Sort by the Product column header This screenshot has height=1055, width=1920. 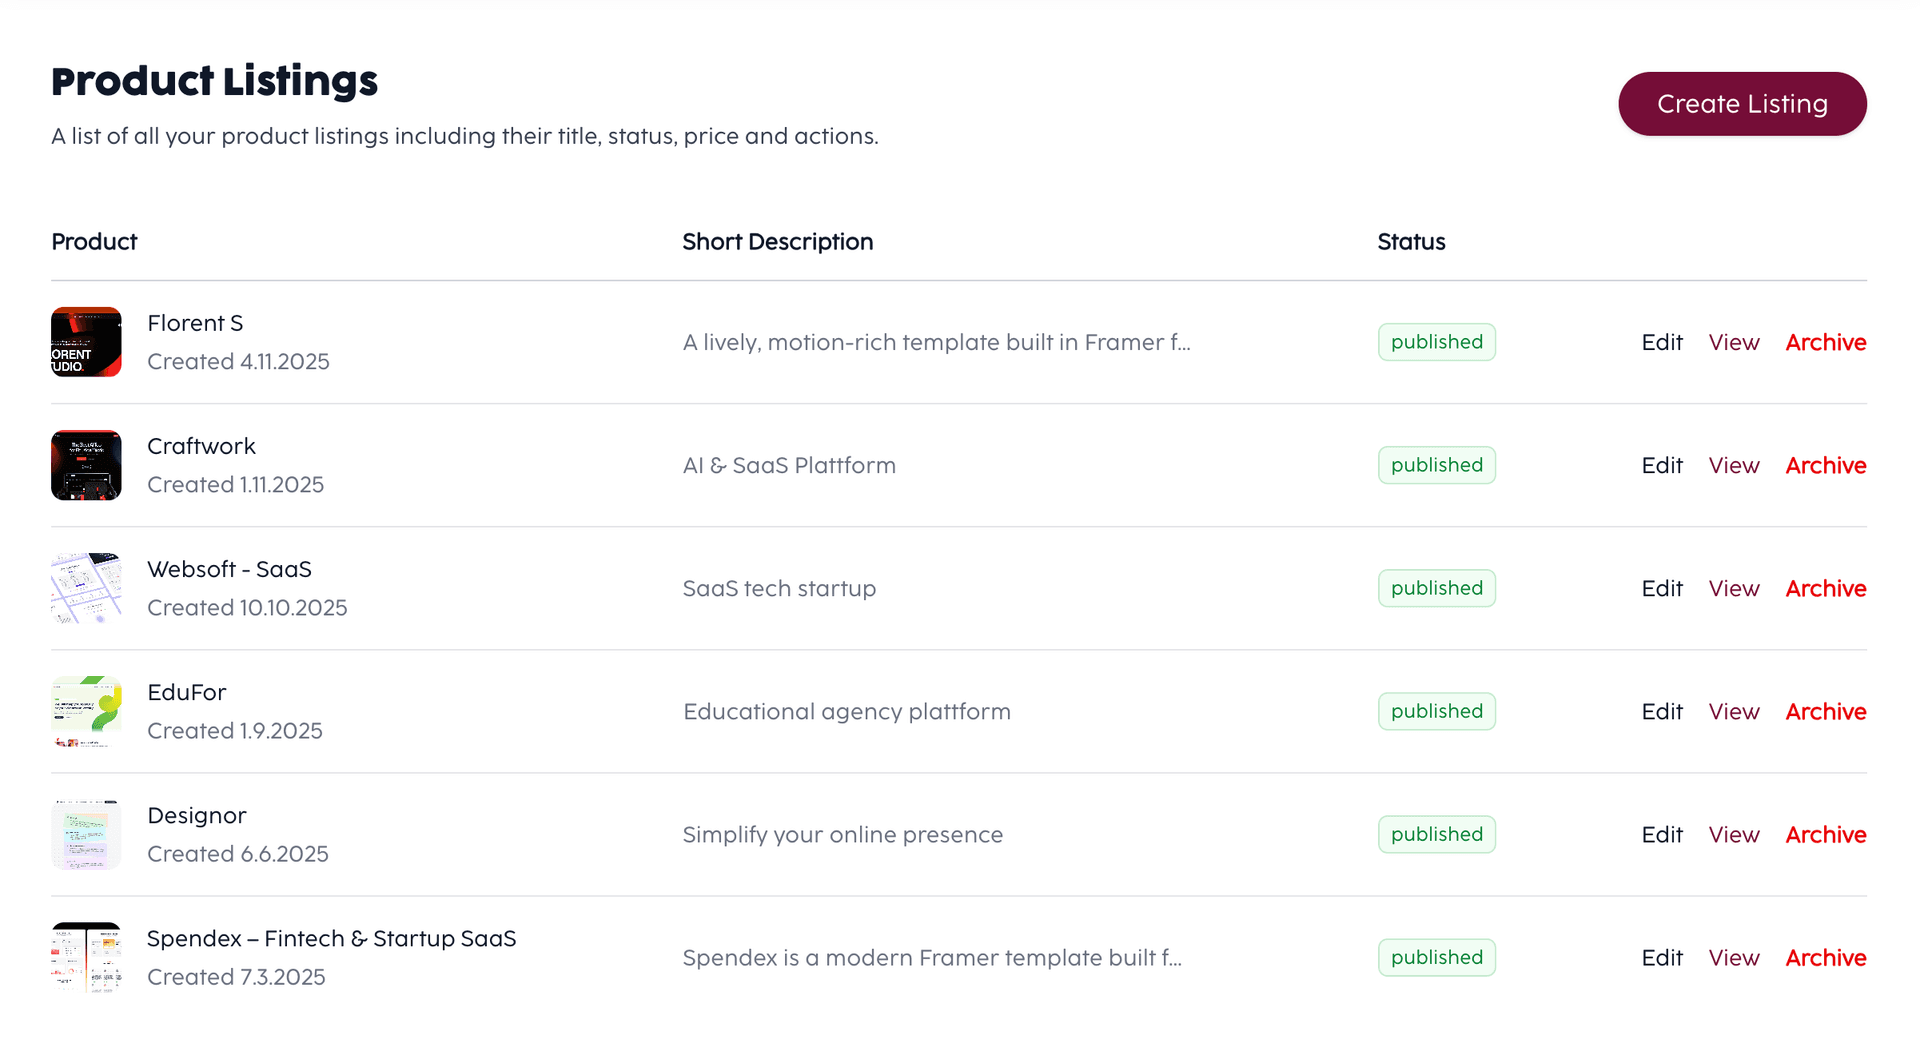tap(94, 241)
